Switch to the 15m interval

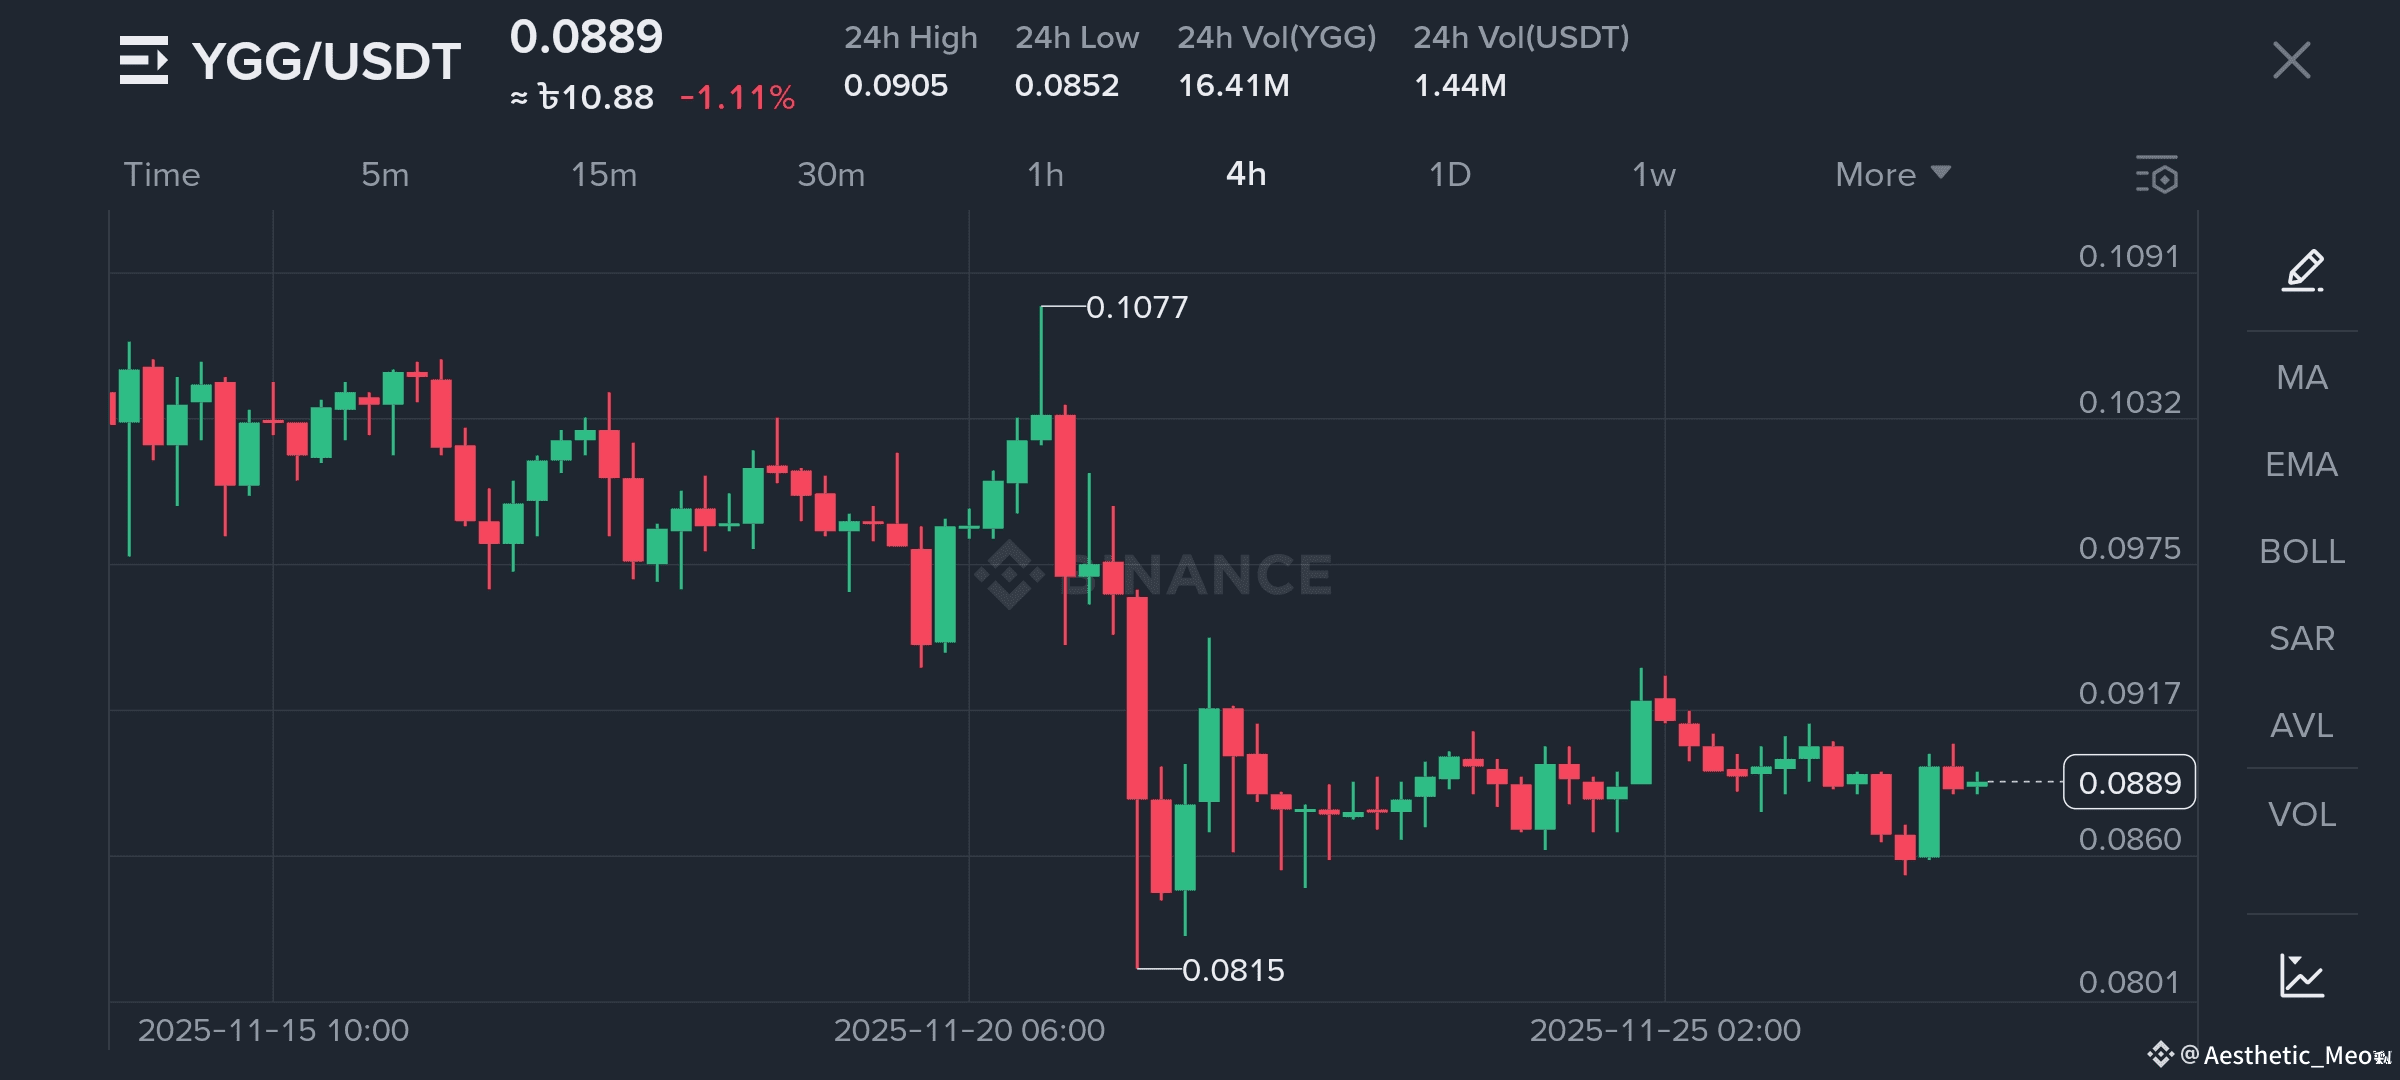(x=603, y=175)
